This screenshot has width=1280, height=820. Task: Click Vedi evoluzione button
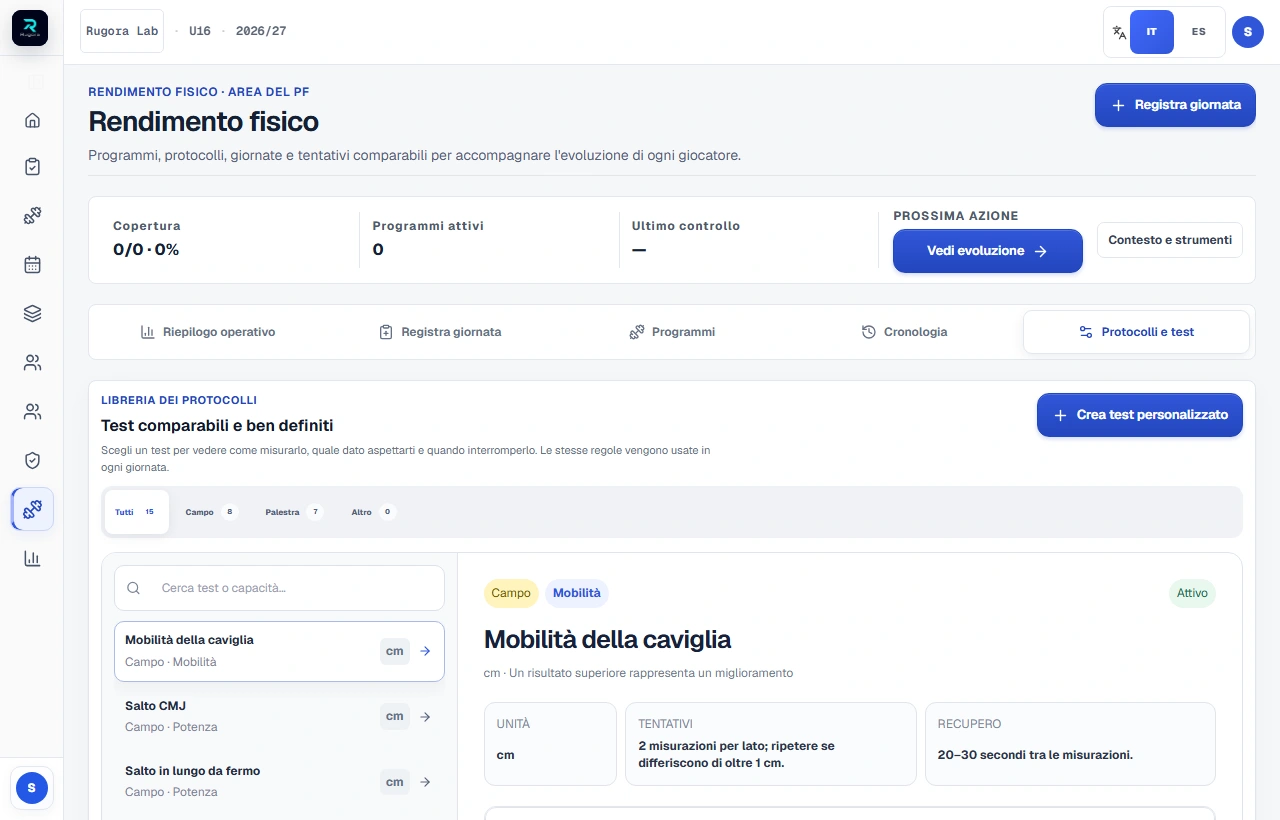(x=988, y=251)
